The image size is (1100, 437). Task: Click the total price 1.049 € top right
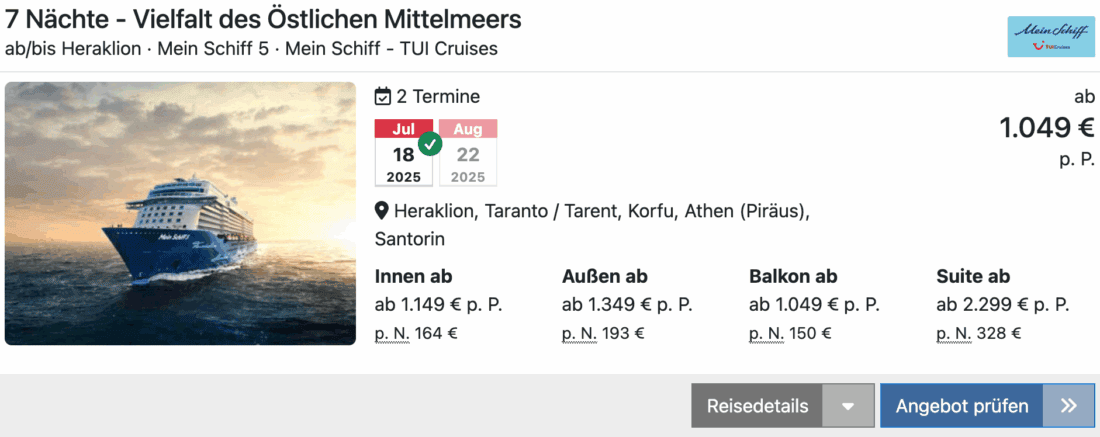(x=1047, y=128)
